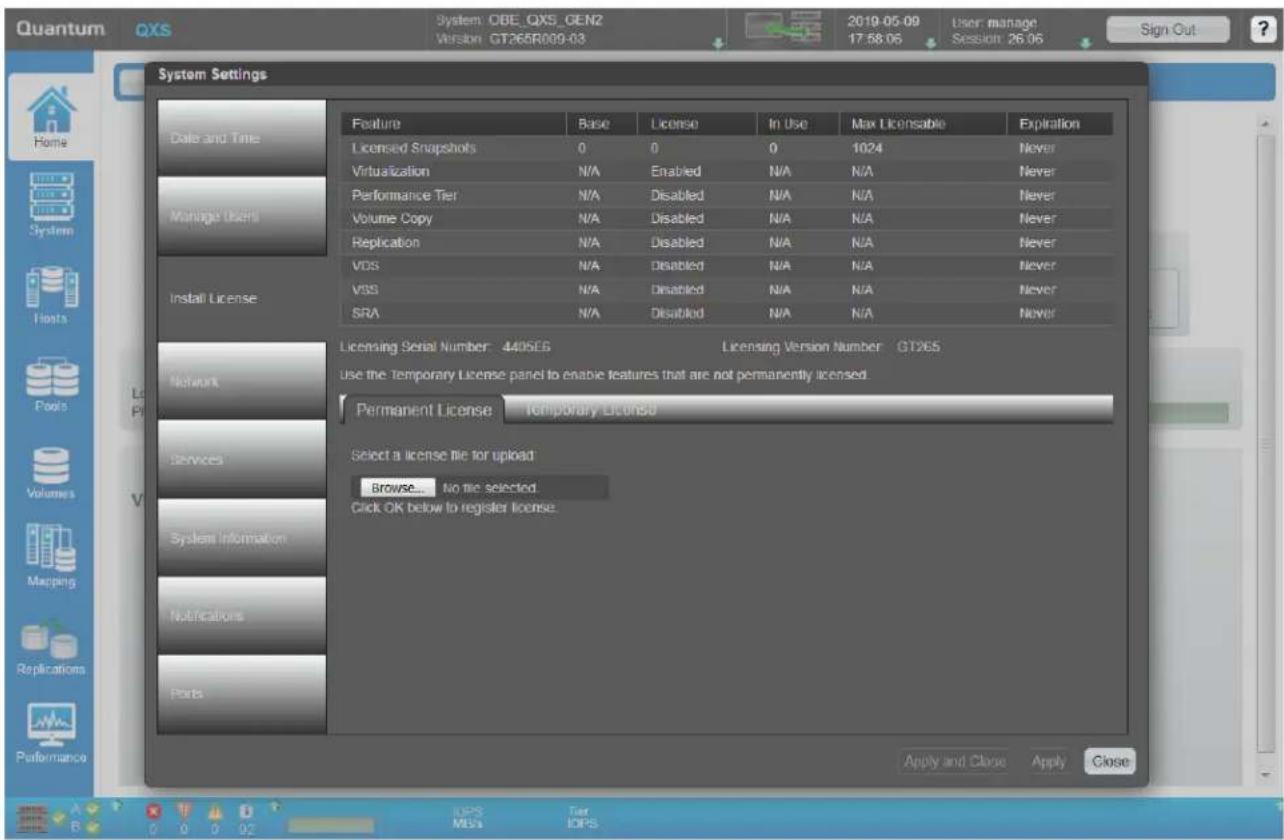Click the footer capacity bar
Image resolution: width=1284 pixels, height=840 pixels.
[x=331, y=824]
